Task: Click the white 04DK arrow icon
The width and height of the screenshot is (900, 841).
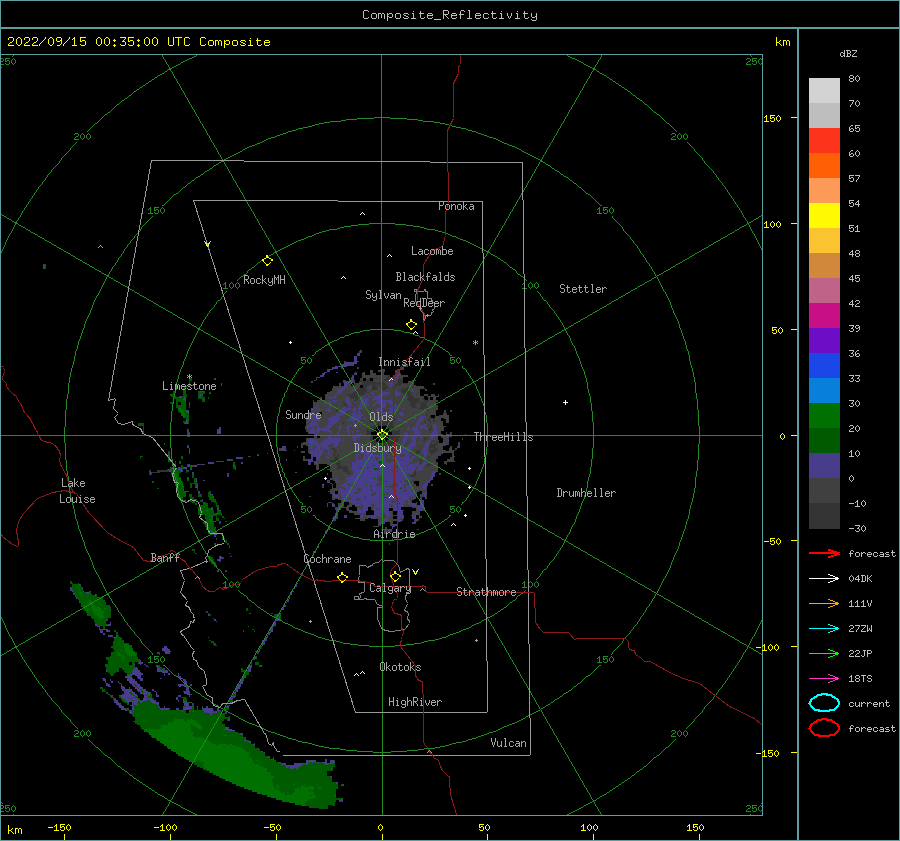Action: coord(824,579)
